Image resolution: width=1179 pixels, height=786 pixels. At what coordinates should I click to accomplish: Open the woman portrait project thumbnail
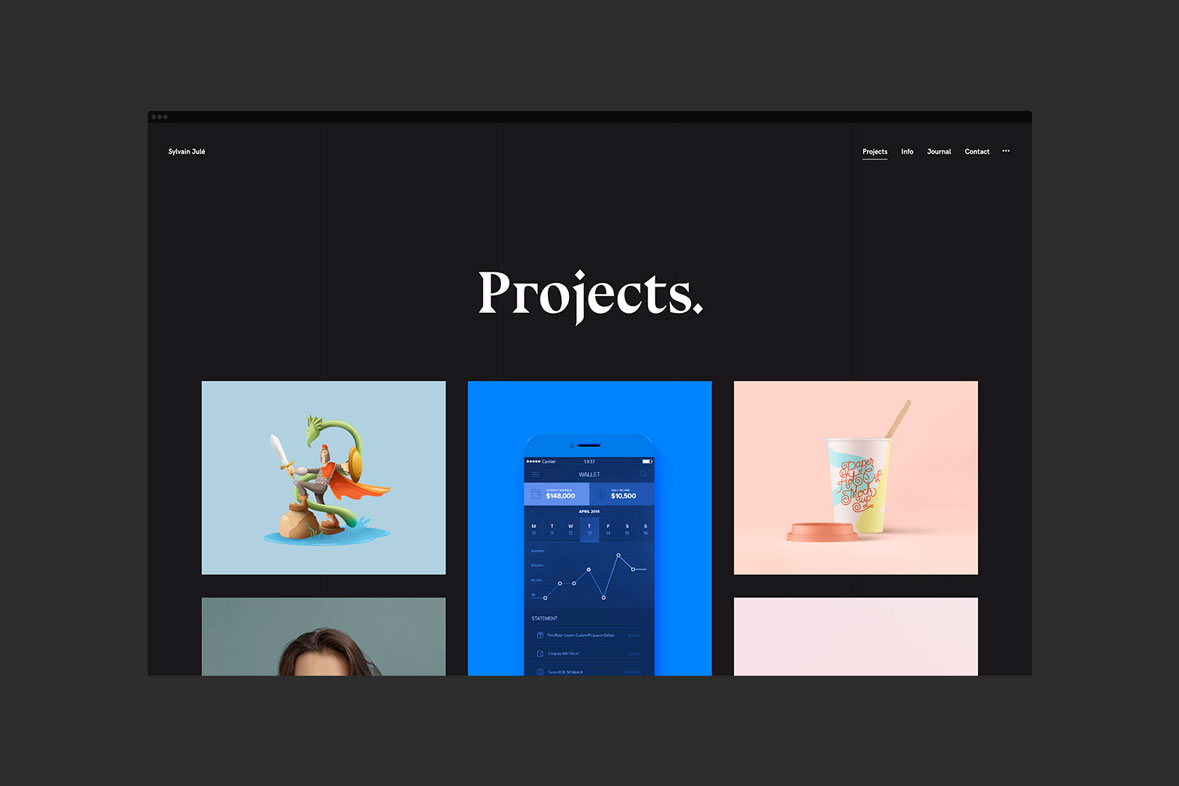pyautogui.click(x=323, y=636)
